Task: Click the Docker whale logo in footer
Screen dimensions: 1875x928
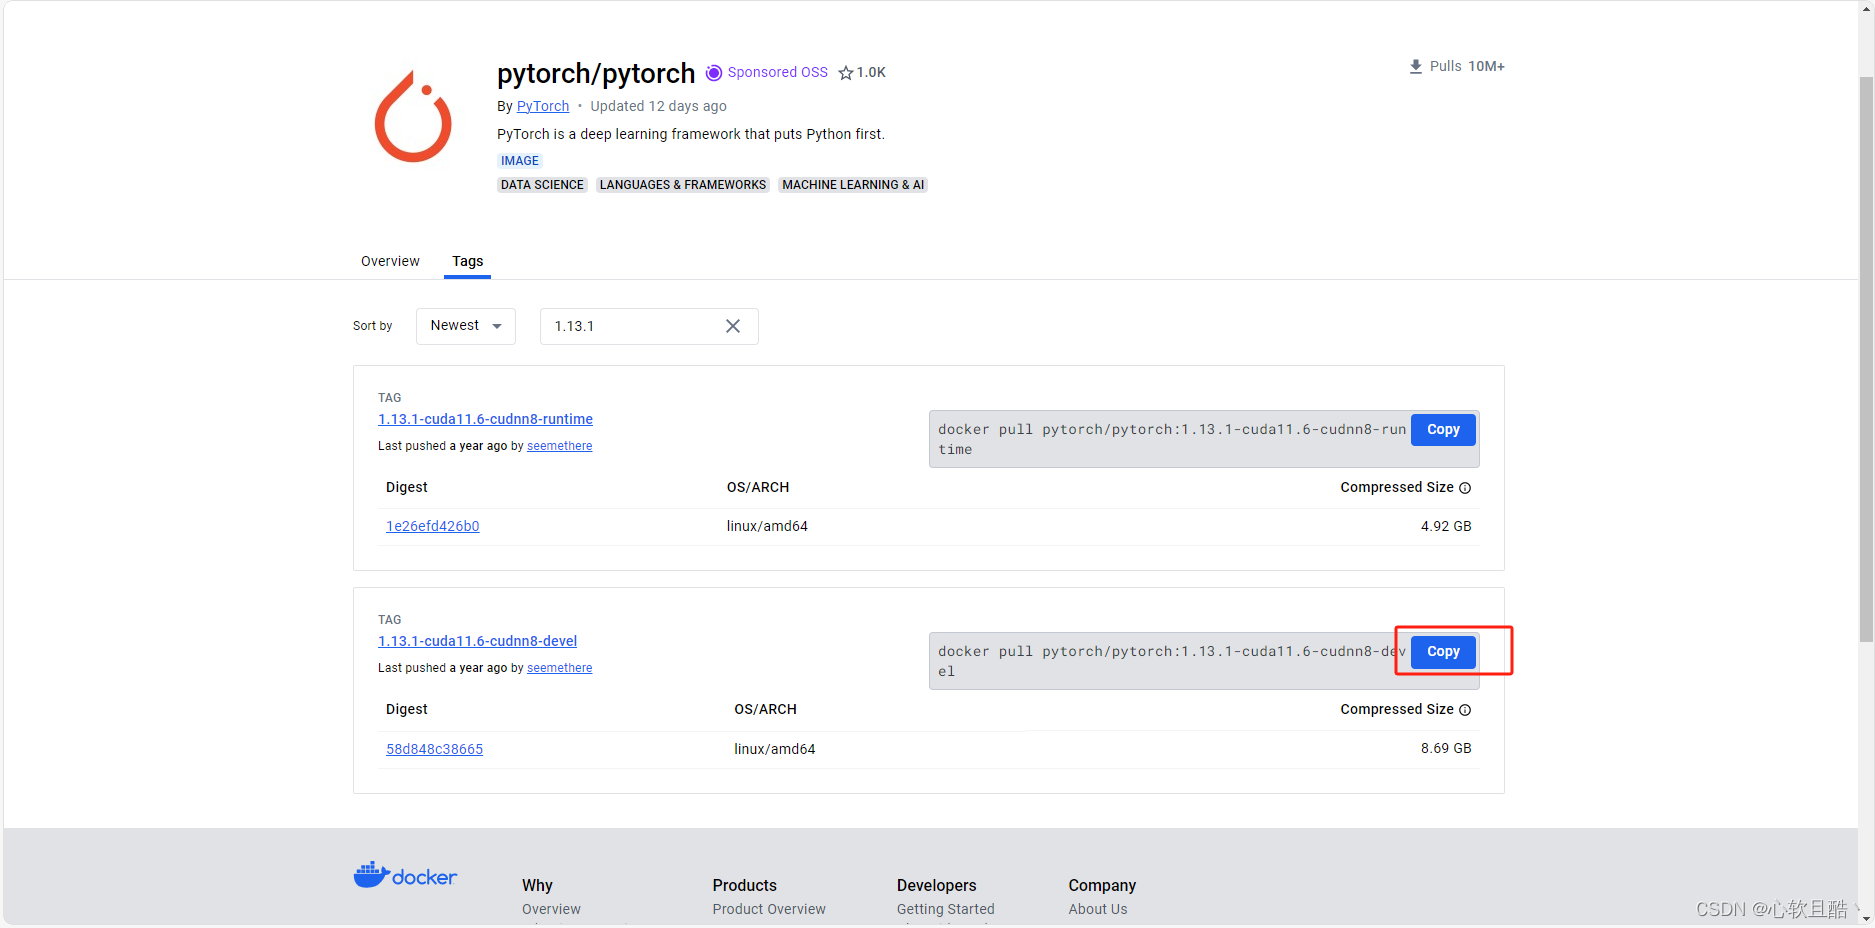Action: (x=370, y=873)
